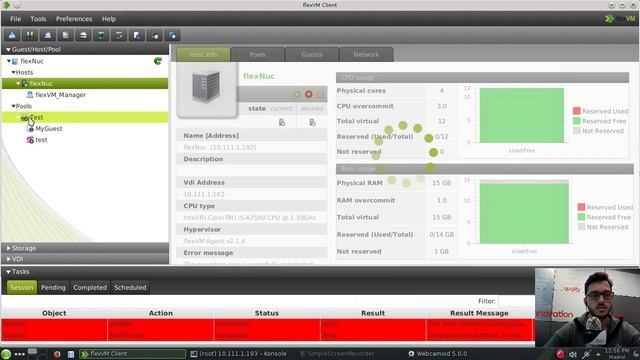Viewport: 640px width, 360px height.
Task: Click the Physical RAM row value 15 GB
Action: (442, 183)
